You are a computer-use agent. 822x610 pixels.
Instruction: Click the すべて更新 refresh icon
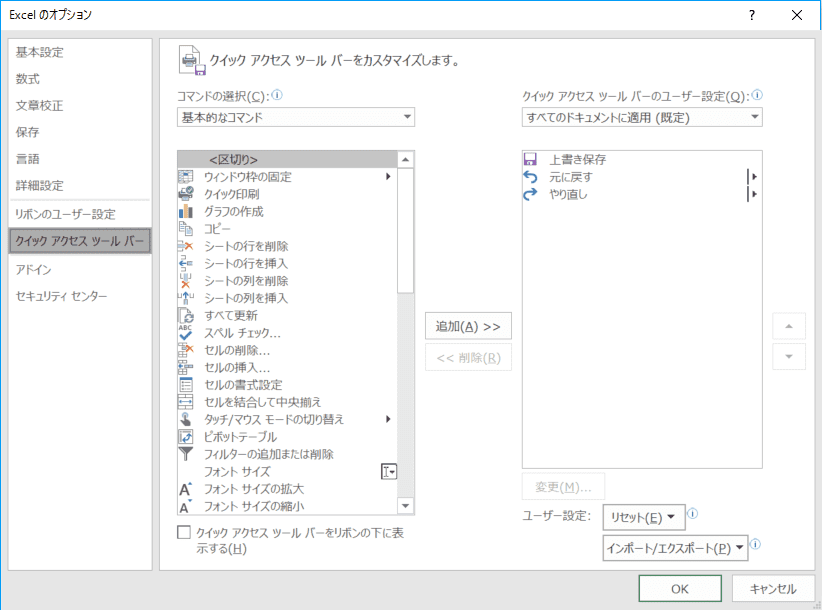[x=186, y=315]
